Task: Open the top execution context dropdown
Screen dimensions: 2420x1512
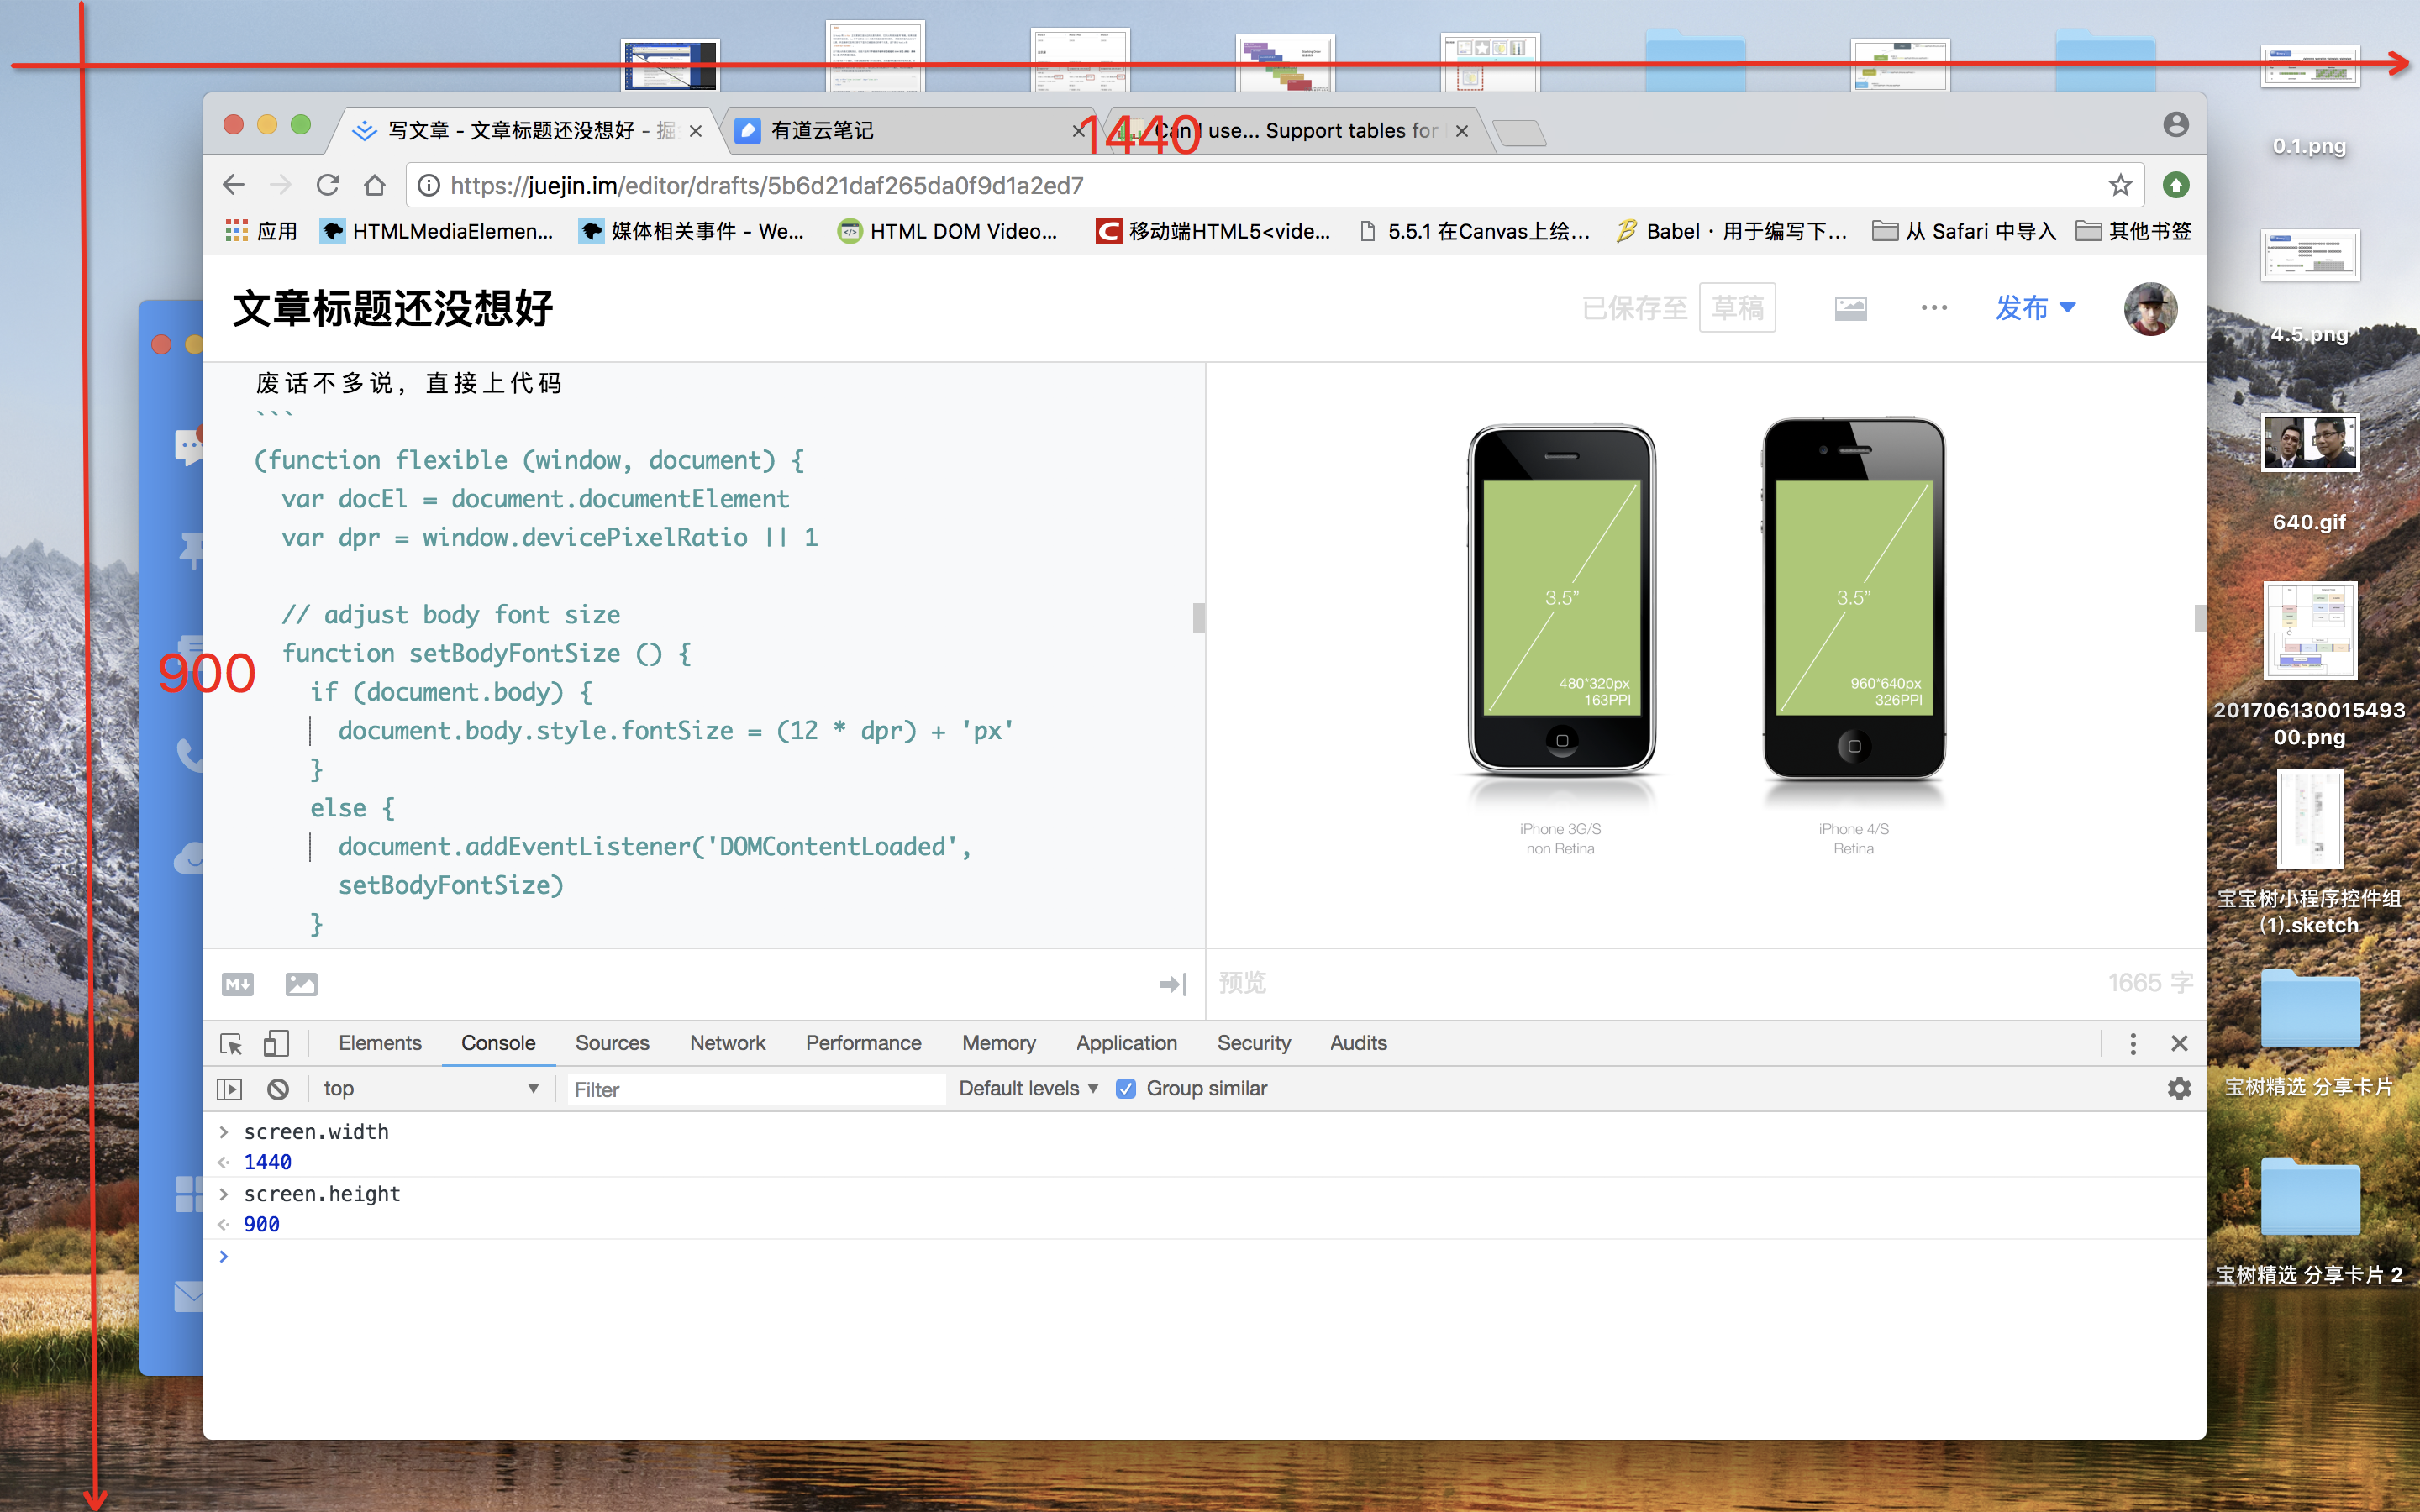Action: (x=430, y=1089)
